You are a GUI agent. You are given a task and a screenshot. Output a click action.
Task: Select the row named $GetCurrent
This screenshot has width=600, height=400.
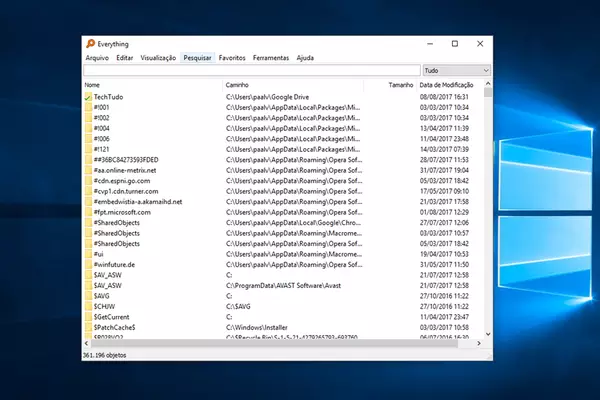[284, 317]
